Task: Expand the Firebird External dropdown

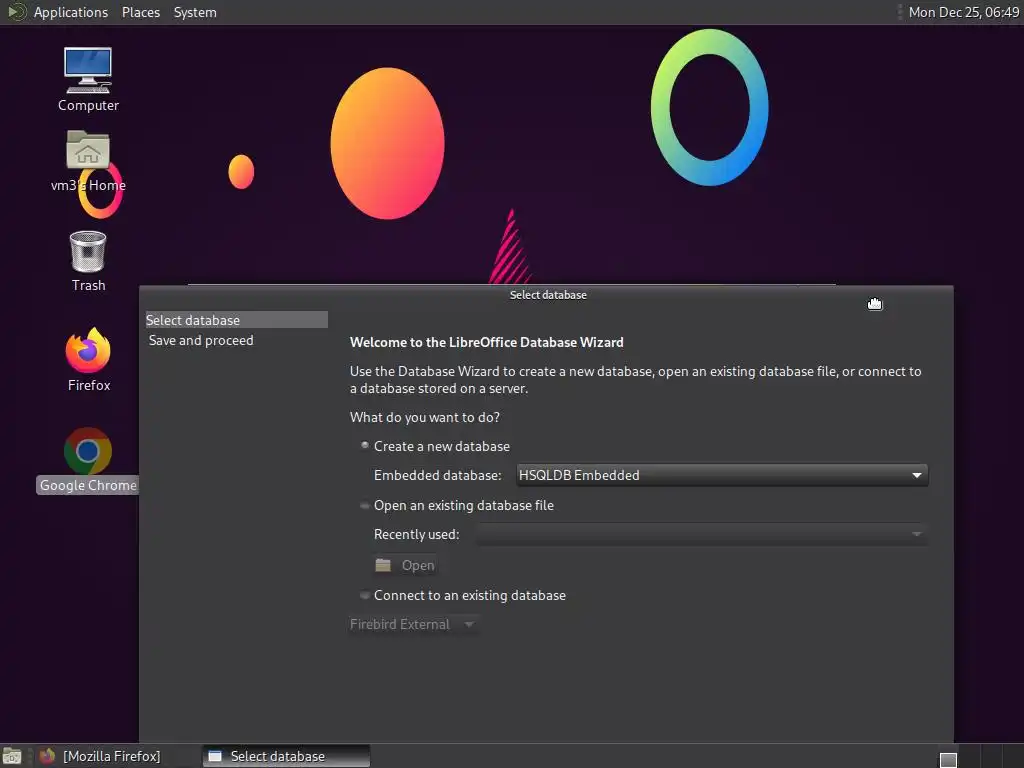Action: pos(413,624)
